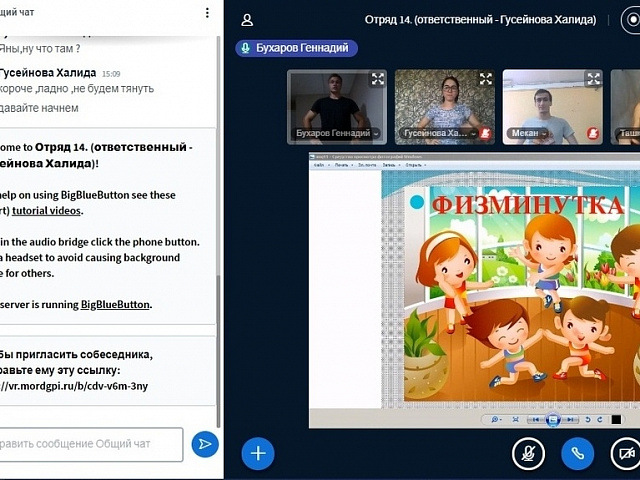
Task: Open dropdown next to Бухаров Геннадий name
Action: 376,133
